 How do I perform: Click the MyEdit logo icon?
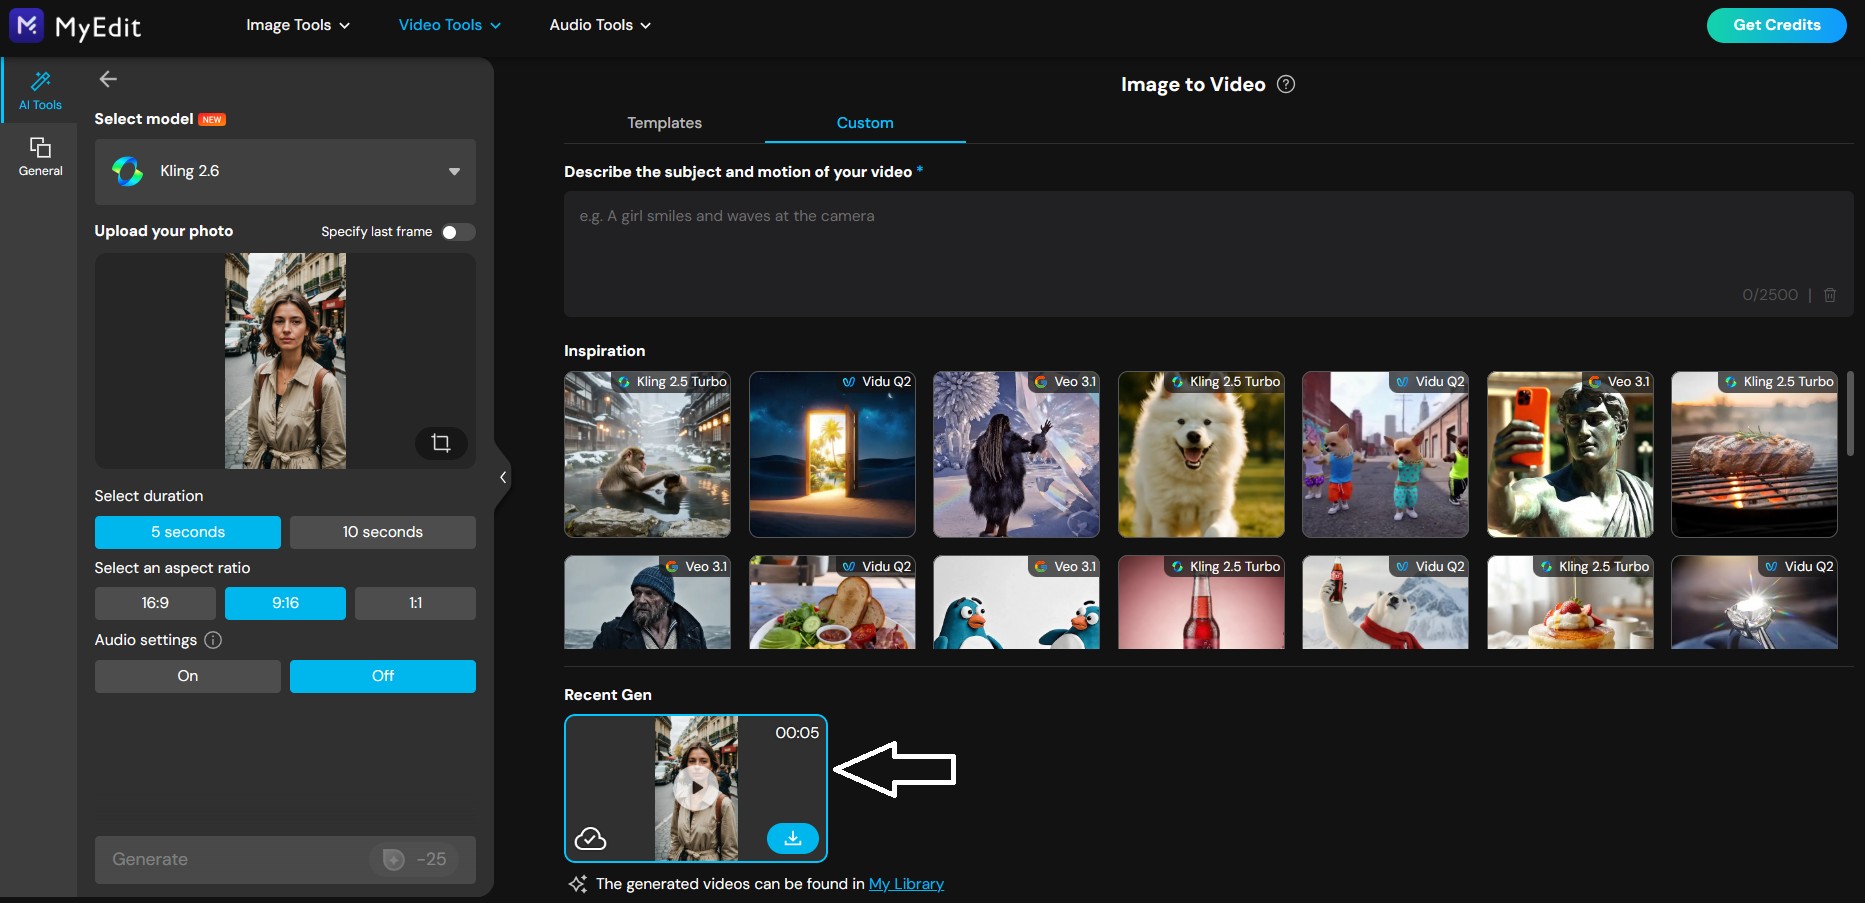pyautogui.click(x=26, y=25)
